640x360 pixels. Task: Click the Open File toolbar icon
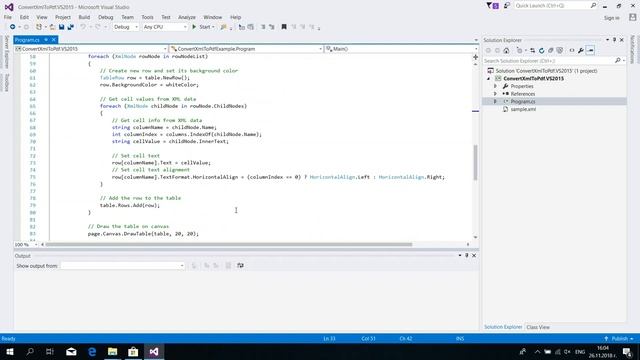coord(52,27)
